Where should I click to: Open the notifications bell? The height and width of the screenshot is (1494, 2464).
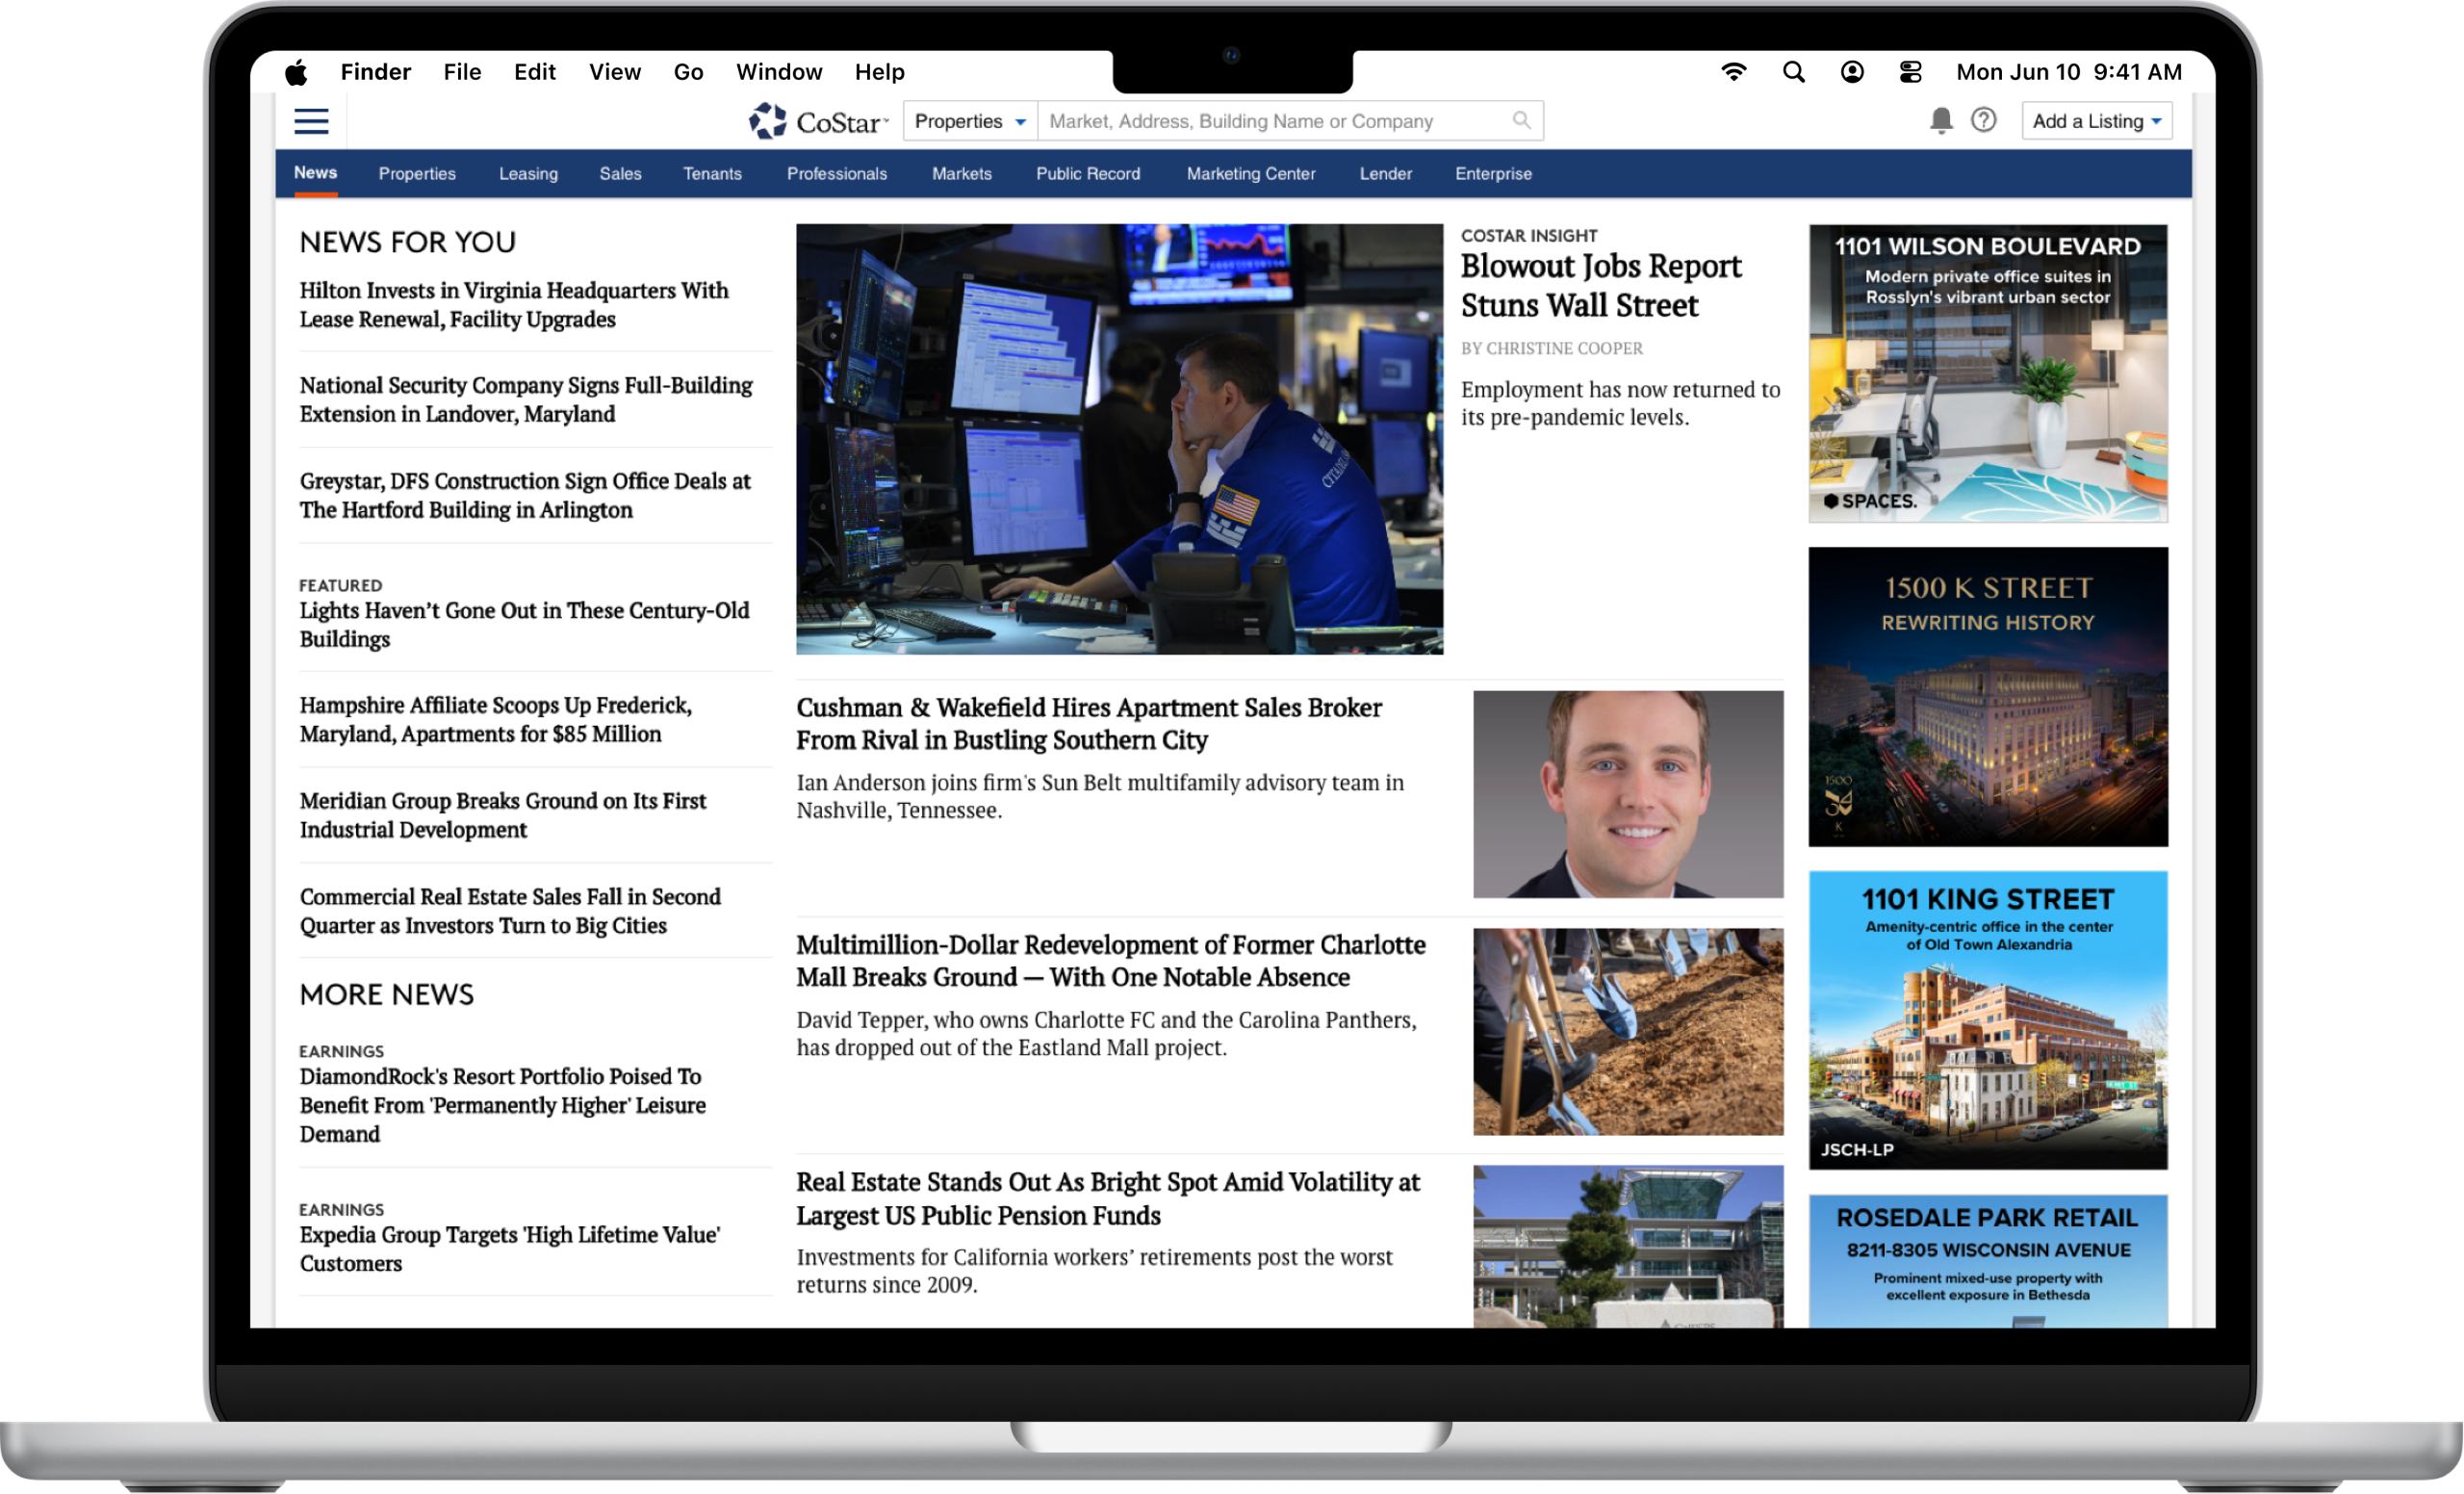1940,120
